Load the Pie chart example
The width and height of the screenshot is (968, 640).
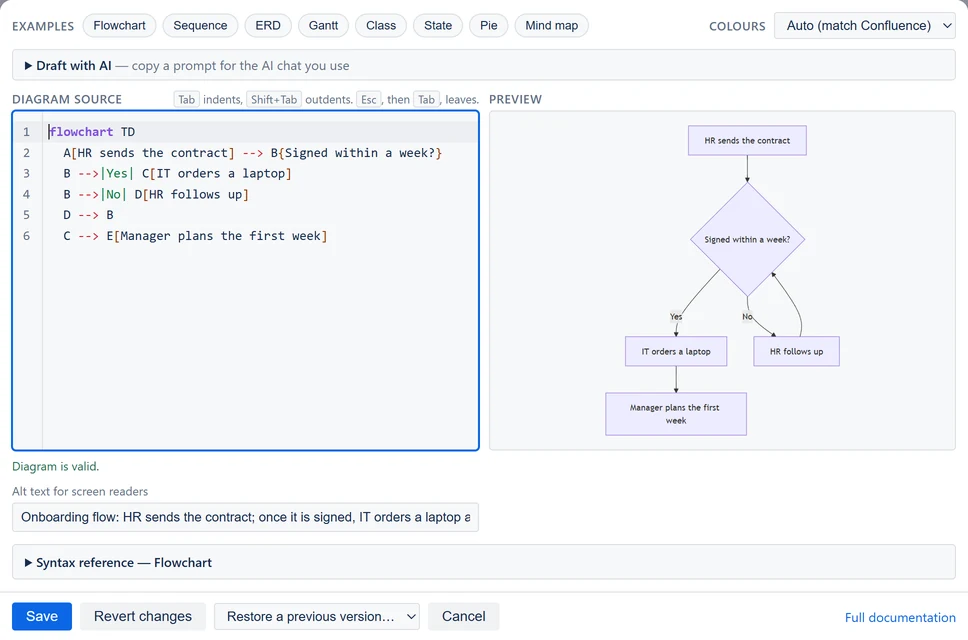tap(488, 25)
